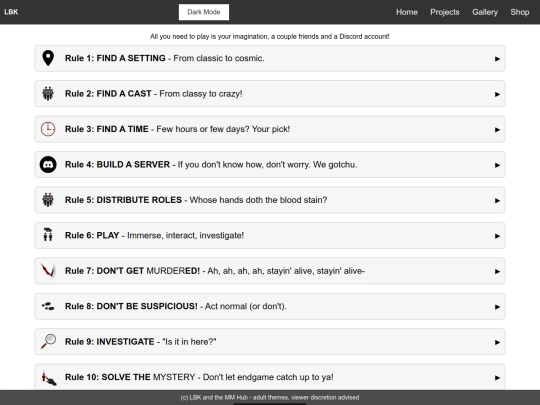
Task: Click 'We gotchu.' description text
Action: point(335,165)
